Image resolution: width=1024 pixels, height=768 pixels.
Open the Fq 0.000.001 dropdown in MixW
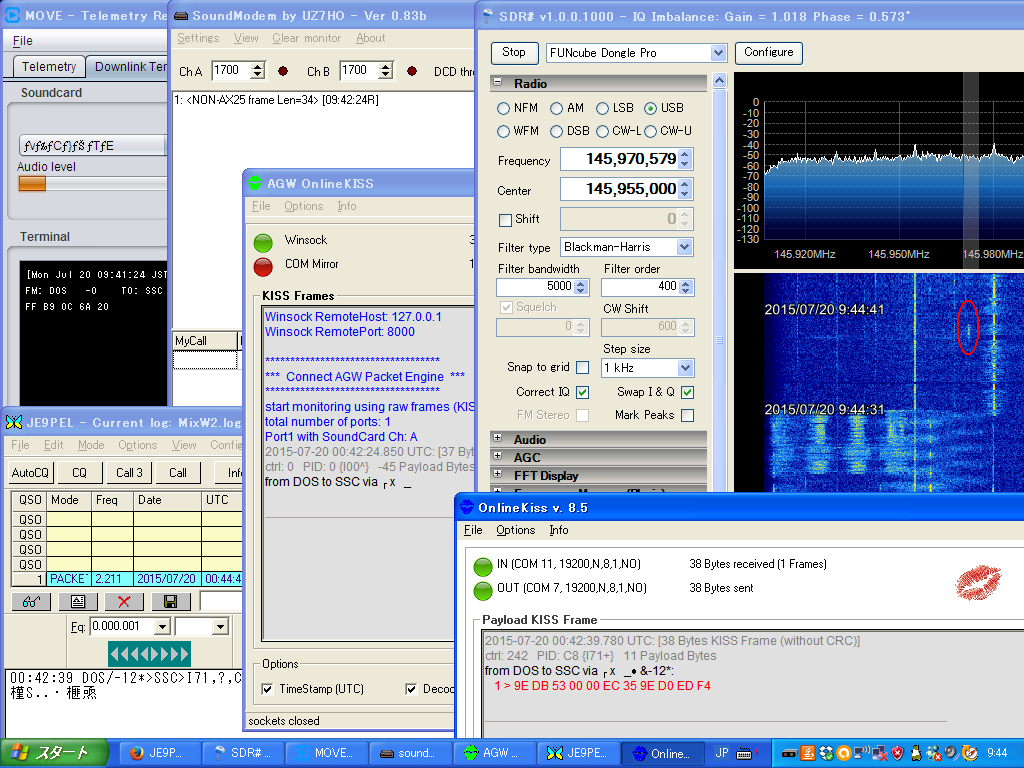[x=162, y=627]
